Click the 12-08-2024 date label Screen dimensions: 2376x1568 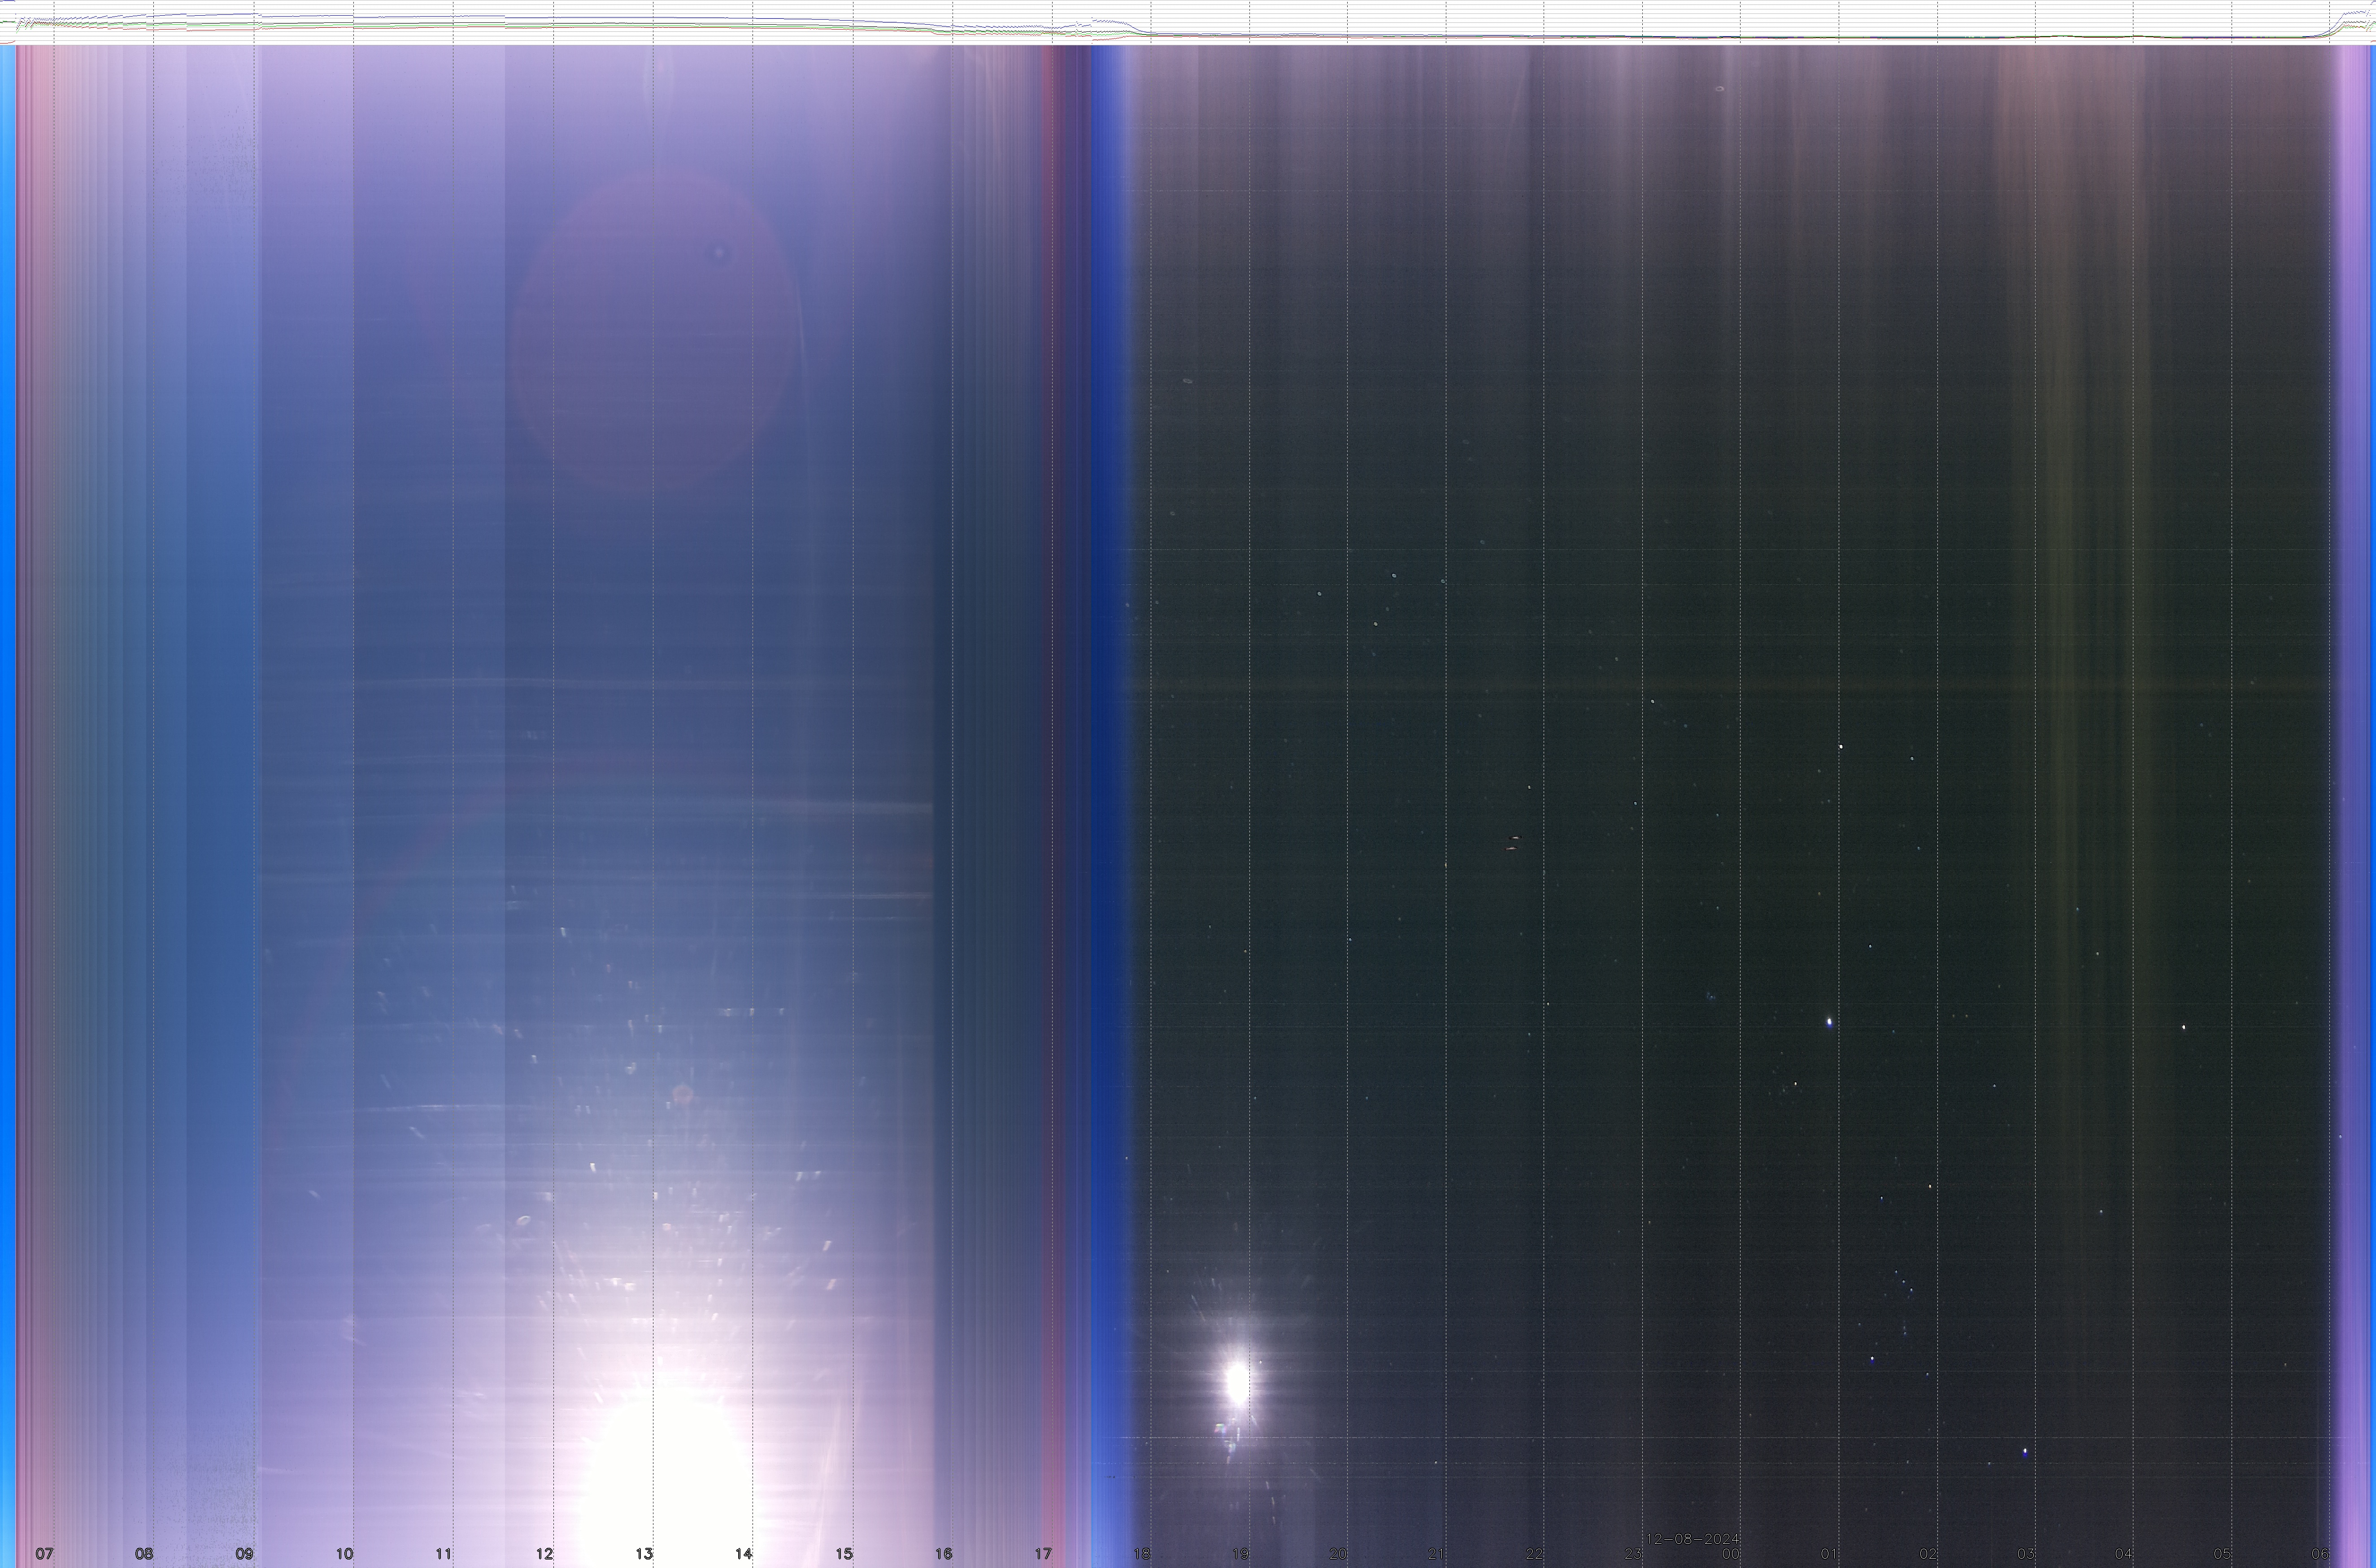(1693, 1539)
